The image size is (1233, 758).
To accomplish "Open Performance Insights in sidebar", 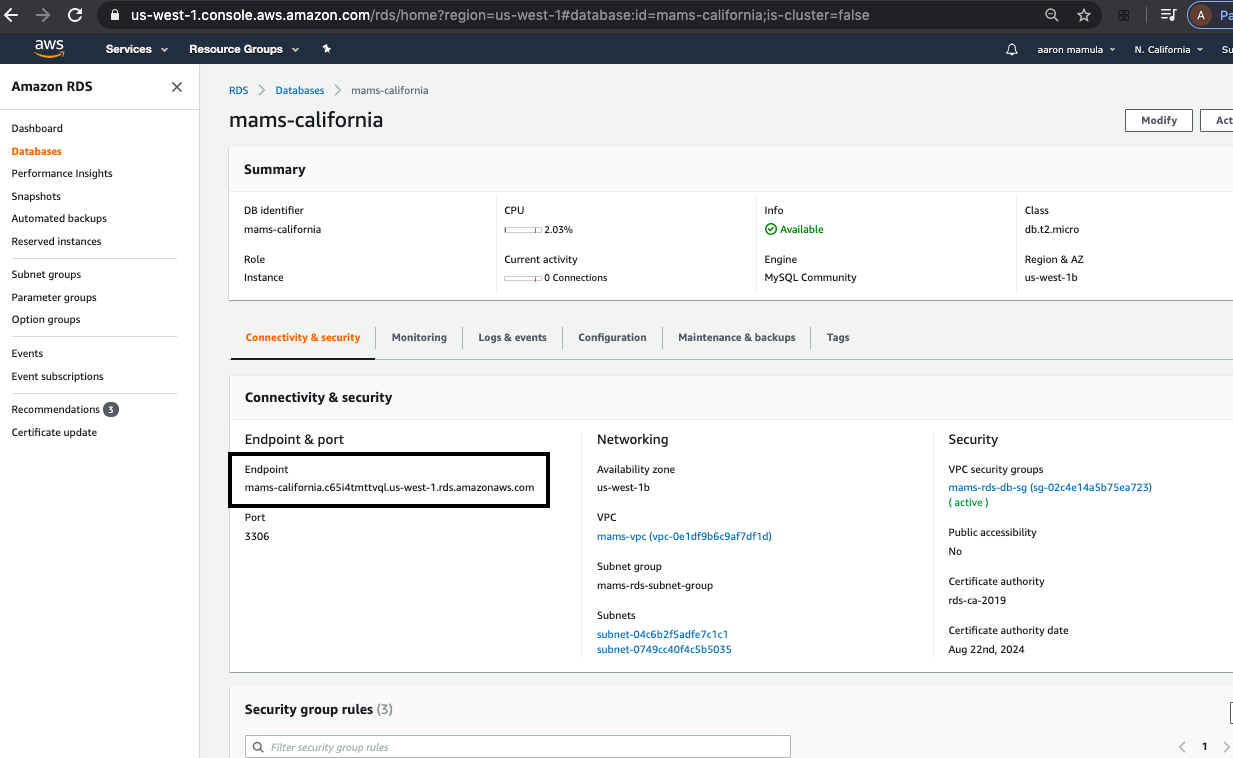I will point(62,173).
